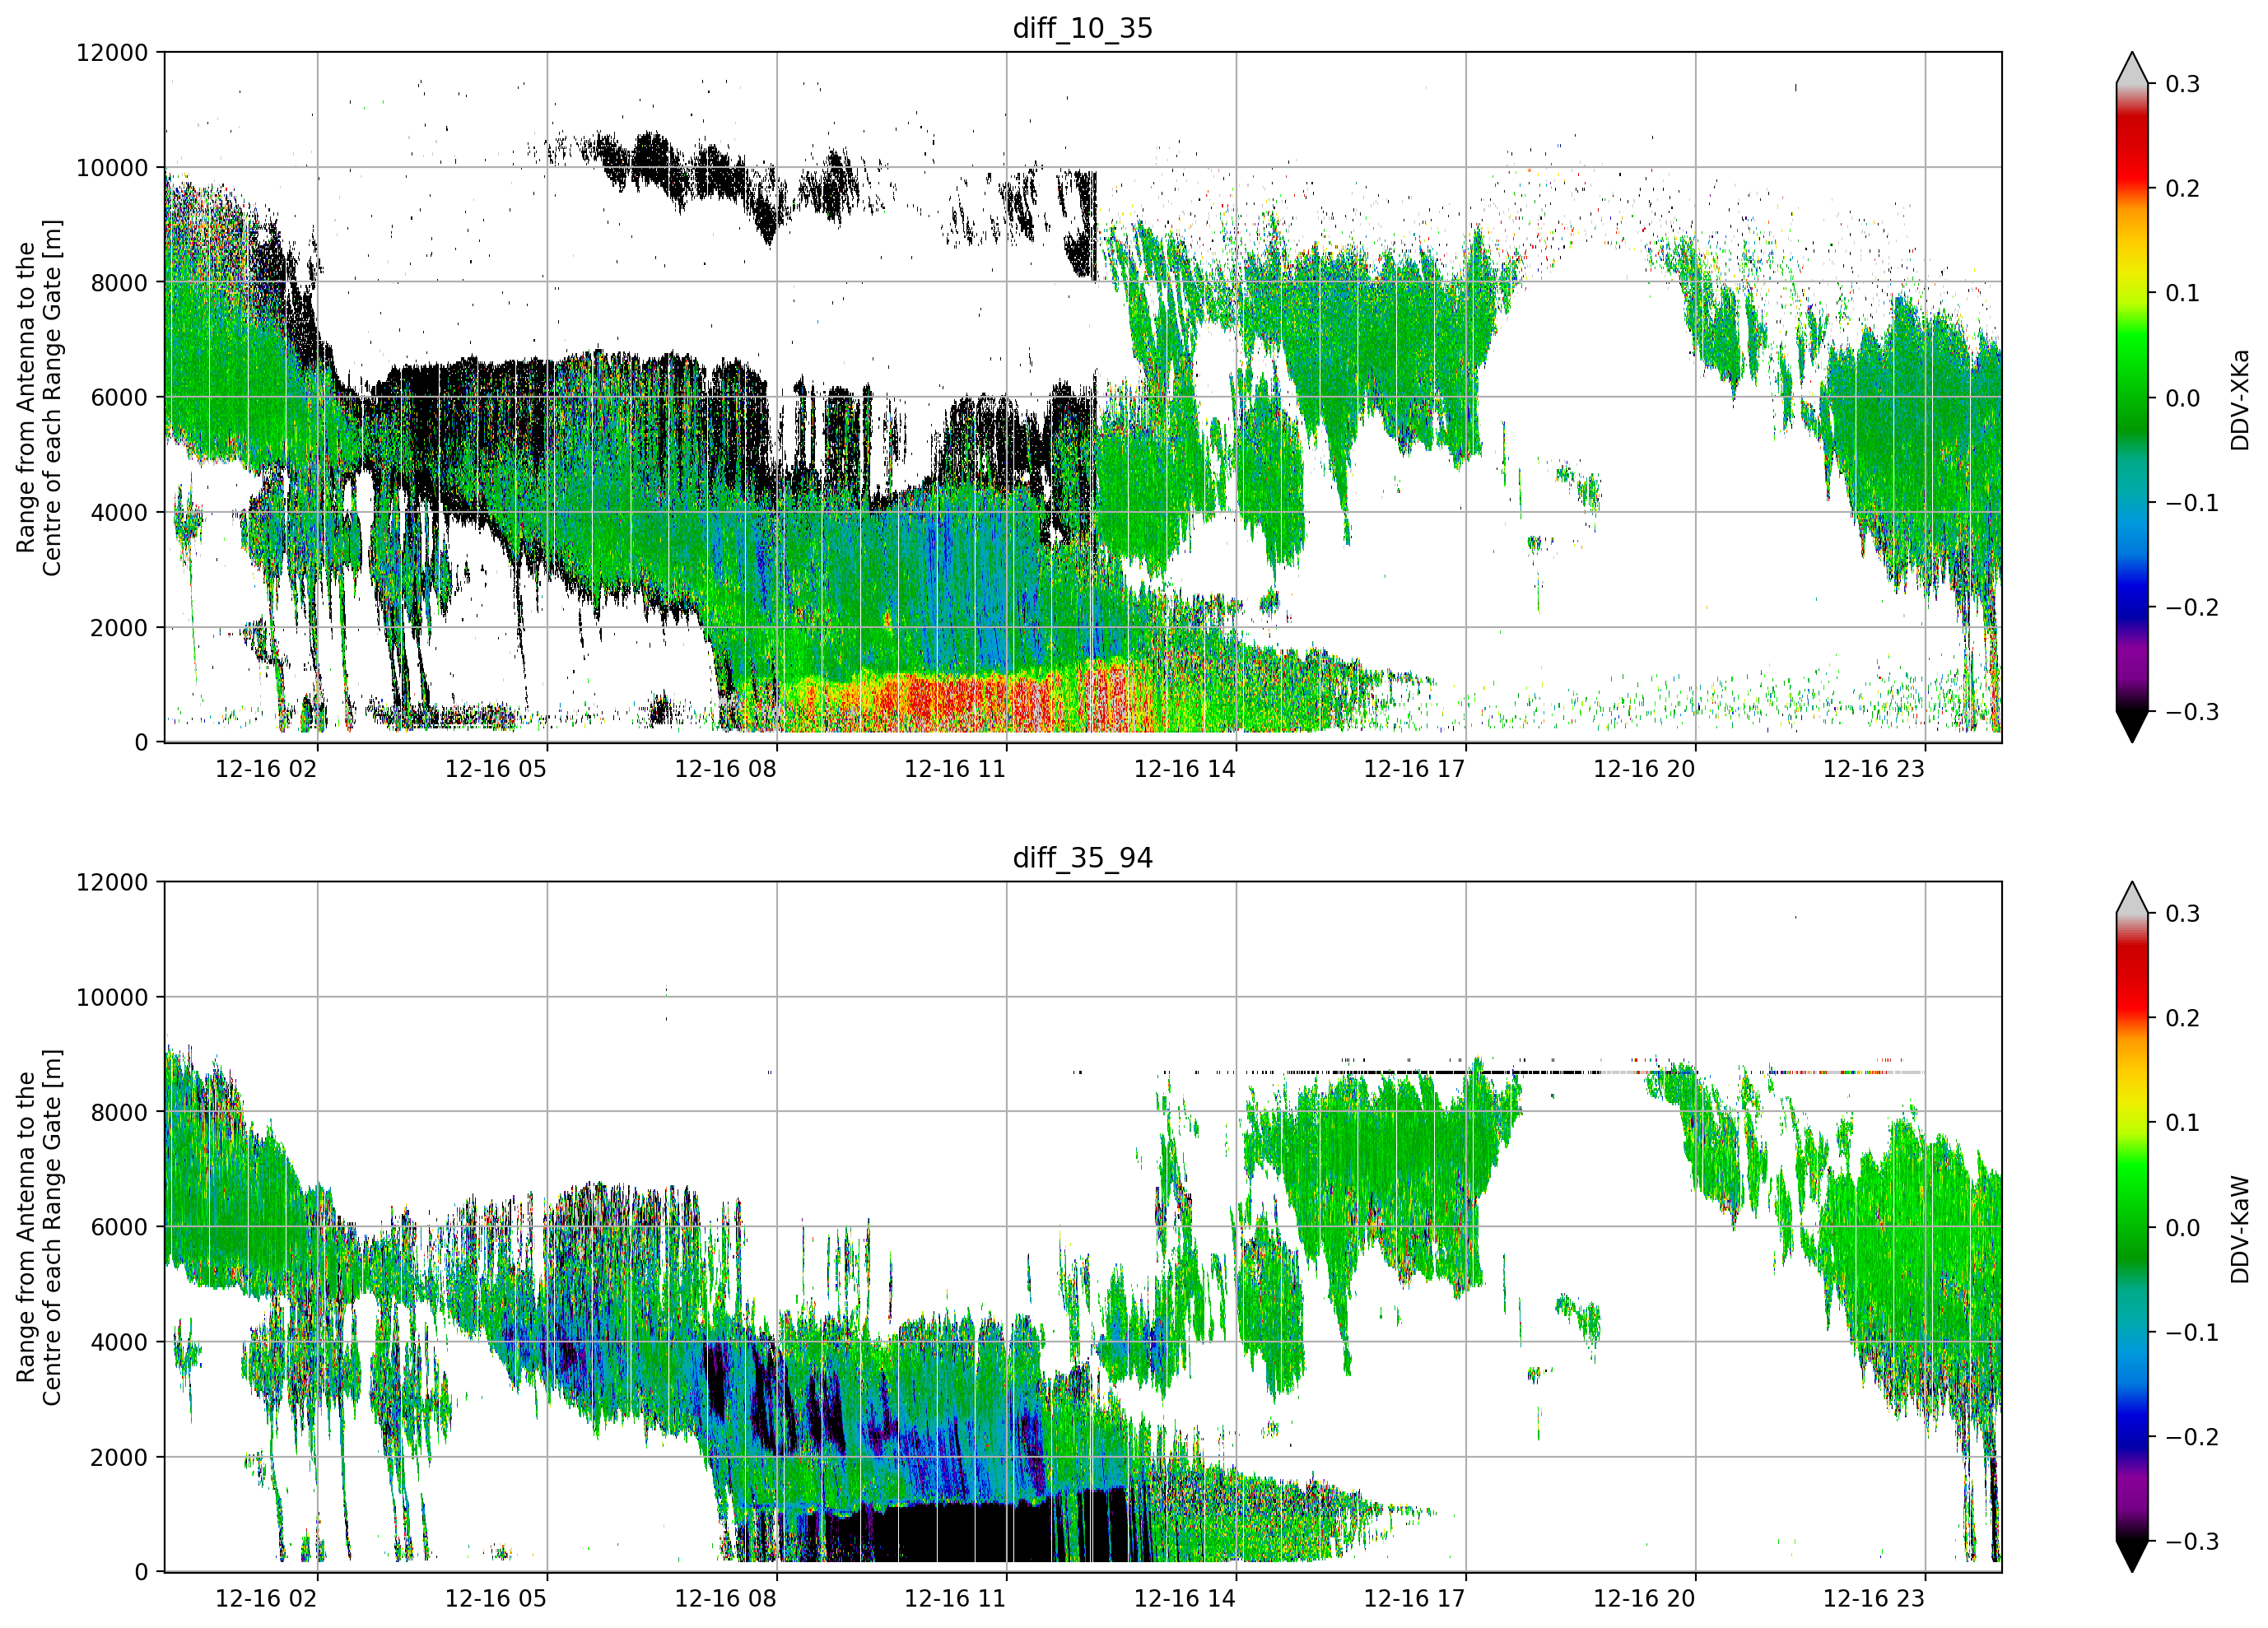
Task: Click the DDV-KaW colorbar label
Action: coord(2239,1229)
